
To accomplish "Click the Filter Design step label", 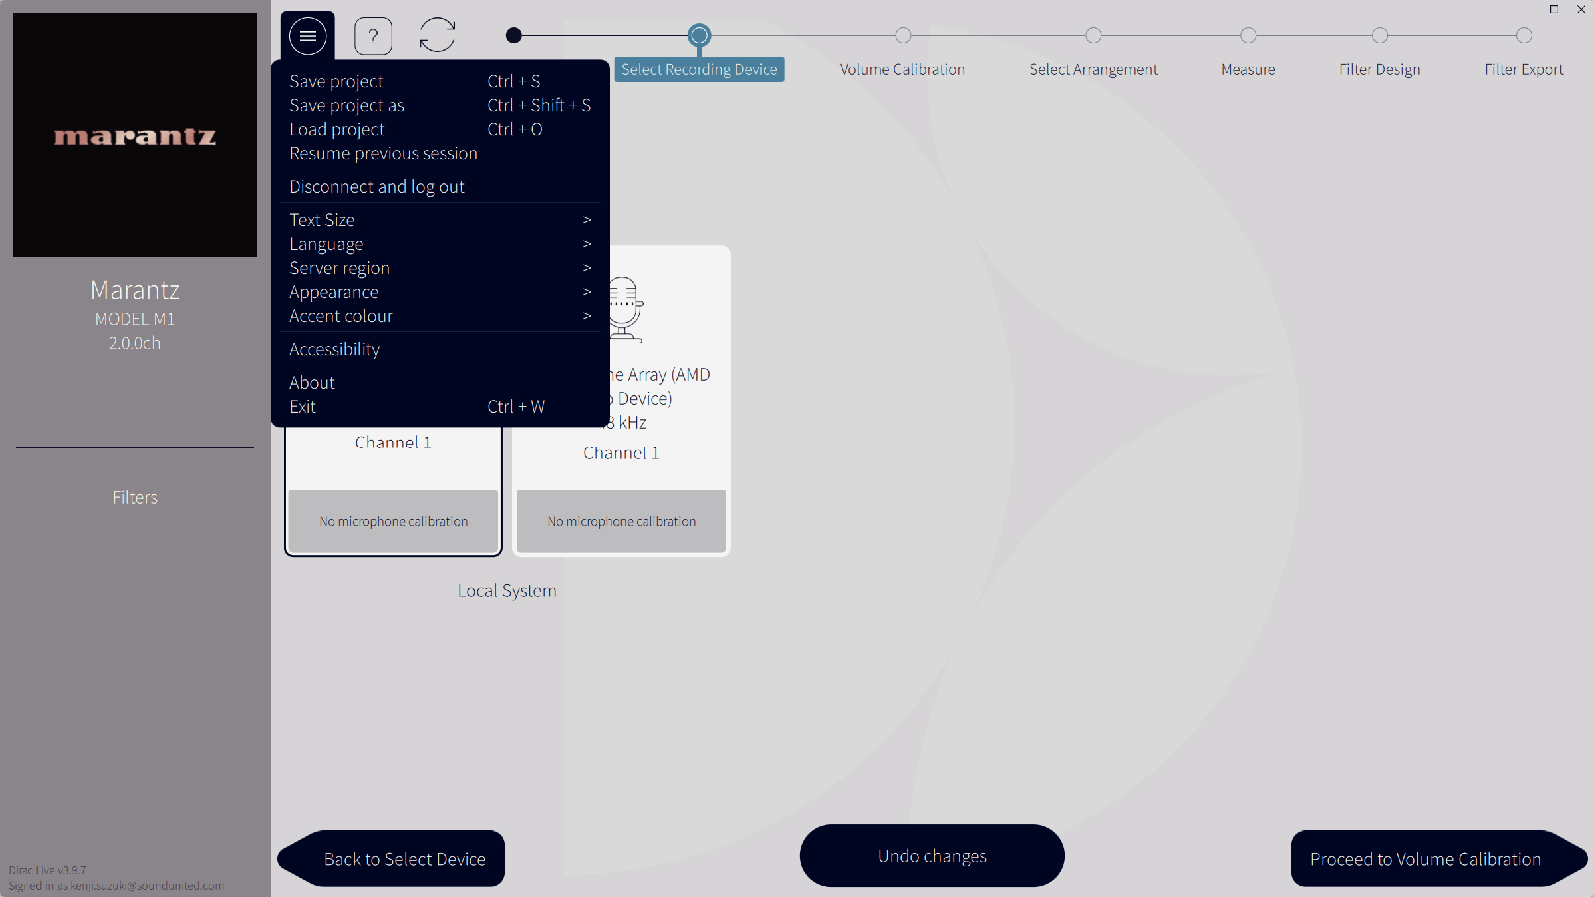I will pos(1380,69).
